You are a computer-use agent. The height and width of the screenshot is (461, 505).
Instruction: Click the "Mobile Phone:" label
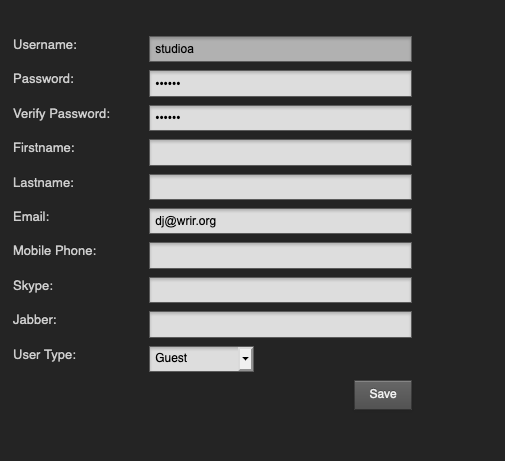coord(55,251)
